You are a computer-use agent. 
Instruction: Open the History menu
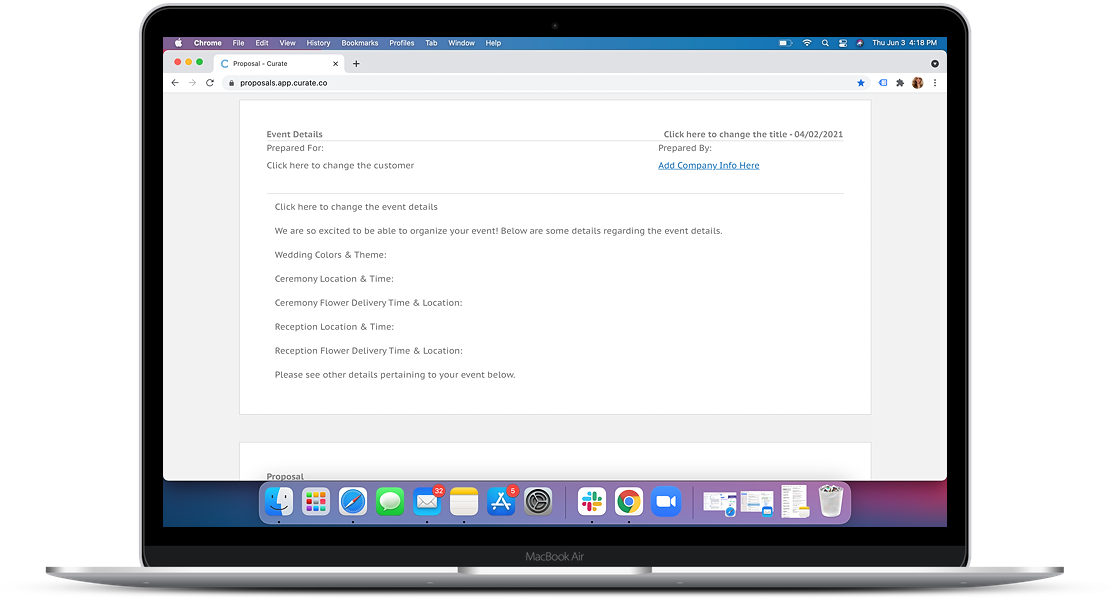pyautogui.click(x=318, y=43)
